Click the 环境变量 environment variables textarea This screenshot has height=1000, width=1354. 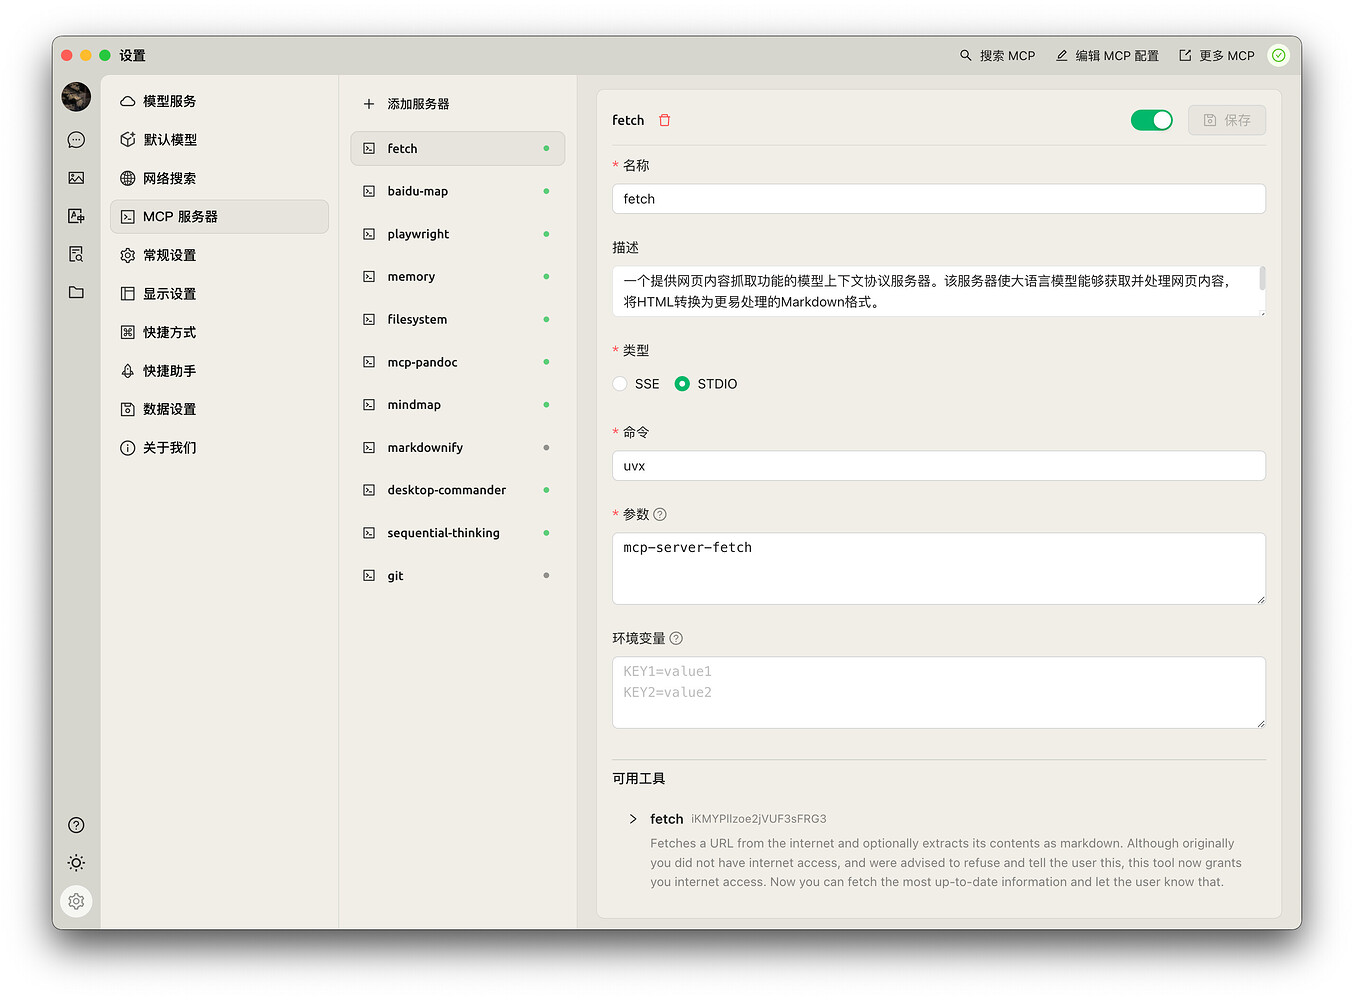pos(939,692)
